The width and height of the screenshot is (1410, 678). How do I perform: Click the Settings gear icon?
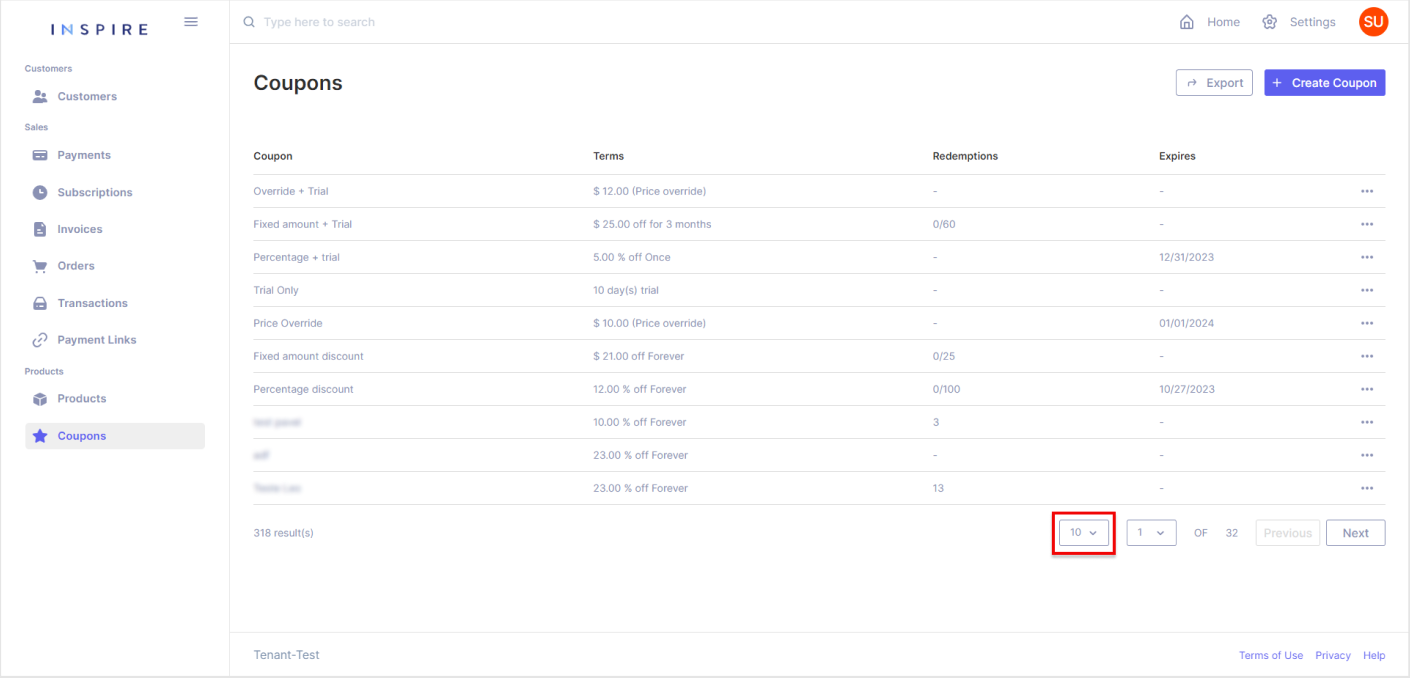(x=1269, y=22)
